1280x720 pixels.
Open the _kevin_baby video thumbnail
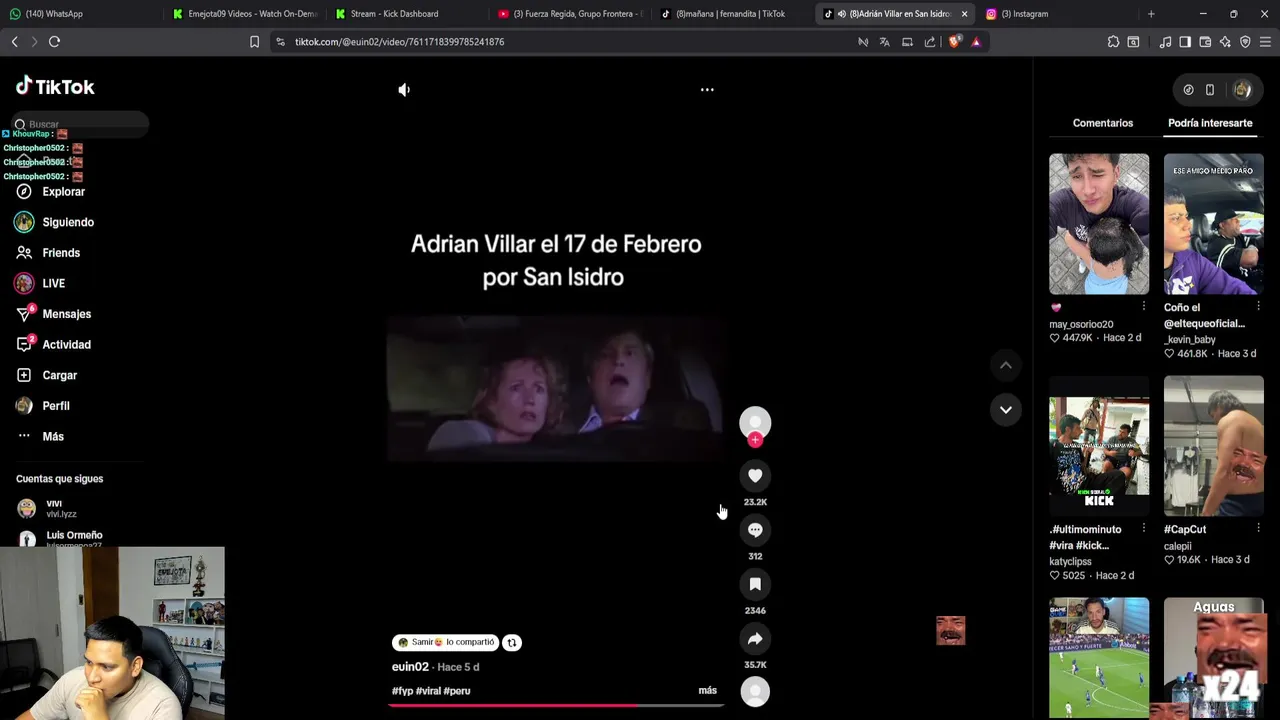1214,224
